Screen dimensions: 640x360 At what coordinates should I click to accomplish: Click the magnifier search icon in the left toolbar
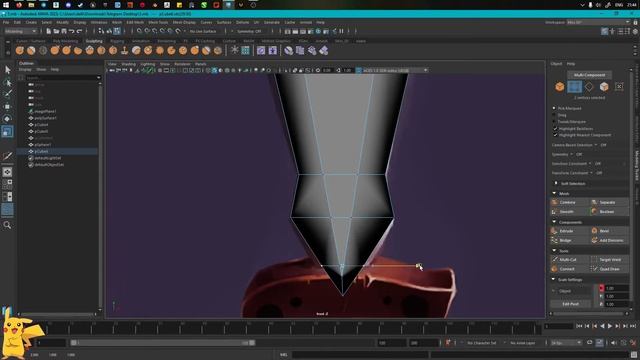(x=7, y=225)
